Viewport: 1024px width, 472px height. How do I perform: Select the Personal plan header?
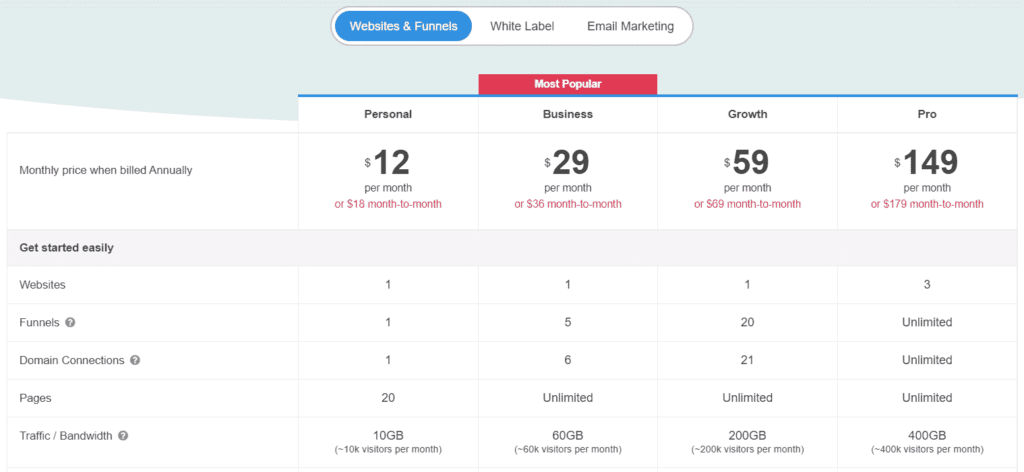(388, 114)
